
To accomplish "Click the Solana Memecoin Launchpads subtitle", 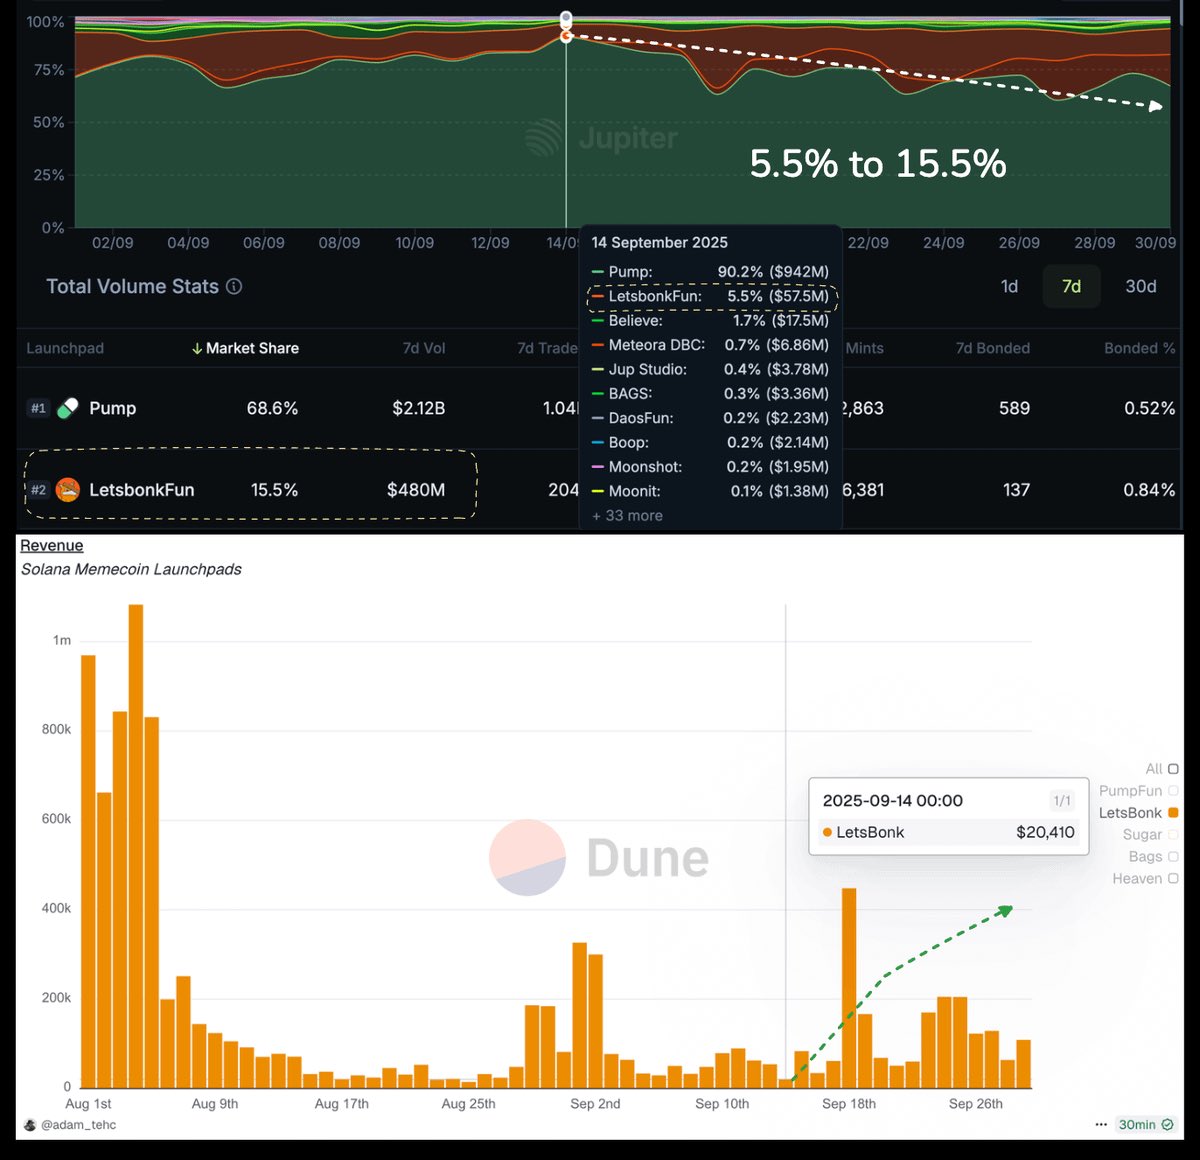I will (131, 569).
